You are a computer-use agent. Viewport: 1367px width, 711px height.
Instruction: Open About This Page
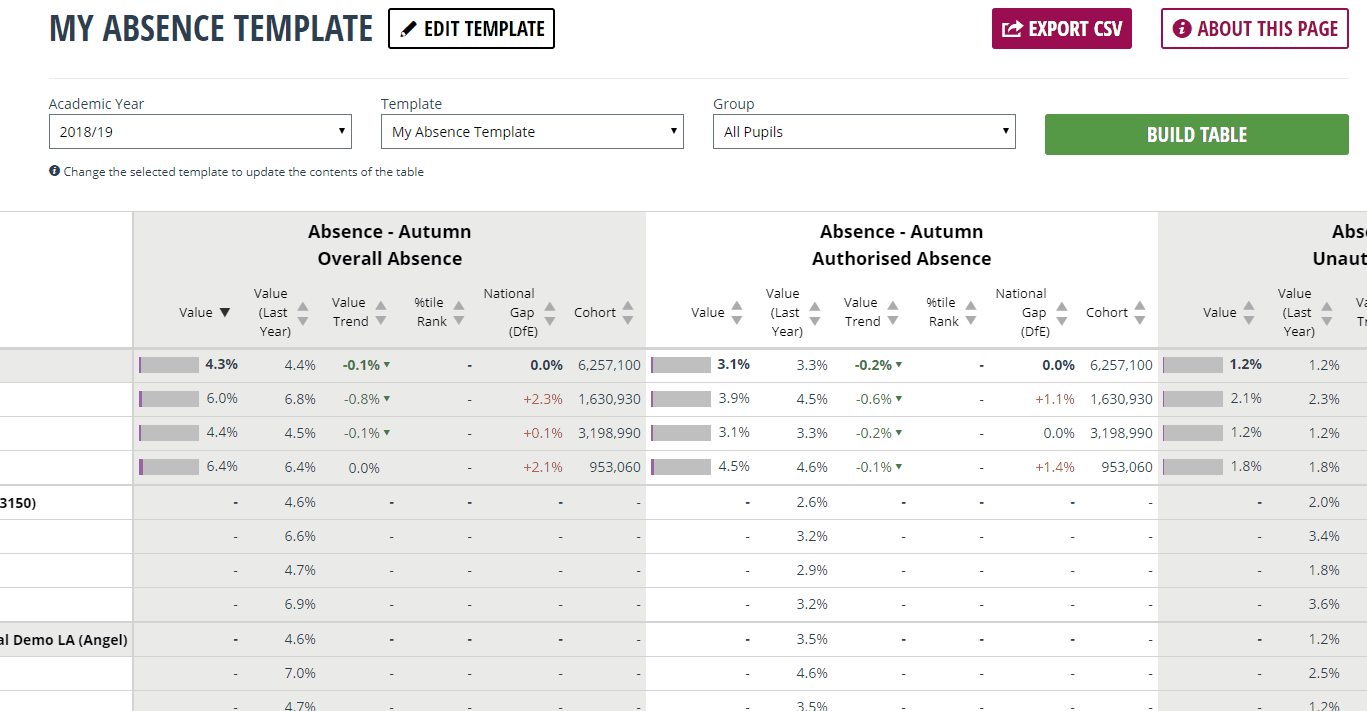(x=1255, y=29)
